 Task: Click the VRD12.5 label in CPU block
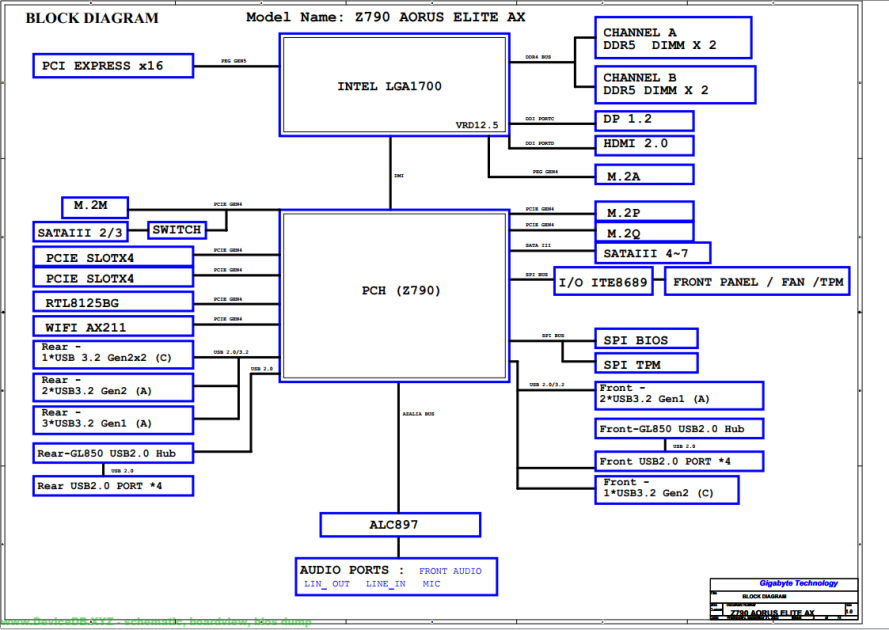pyautogui.click(x=477, y=125)
